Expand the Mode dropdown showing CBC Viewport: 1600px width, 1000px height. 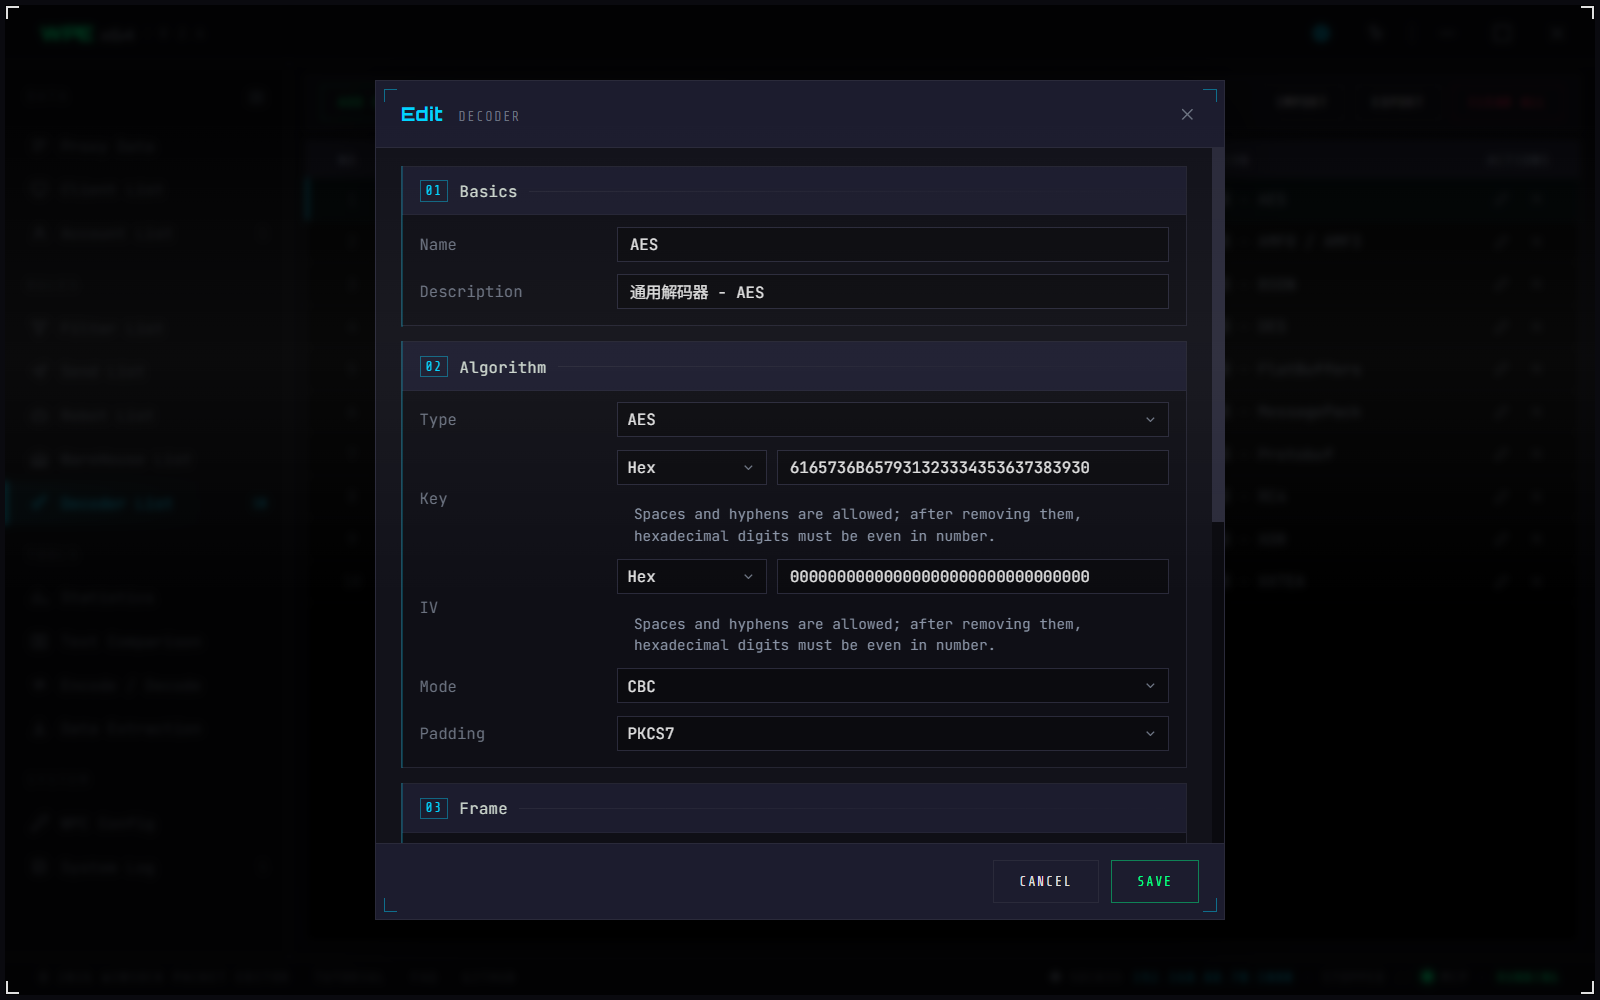tap(892, 687)
